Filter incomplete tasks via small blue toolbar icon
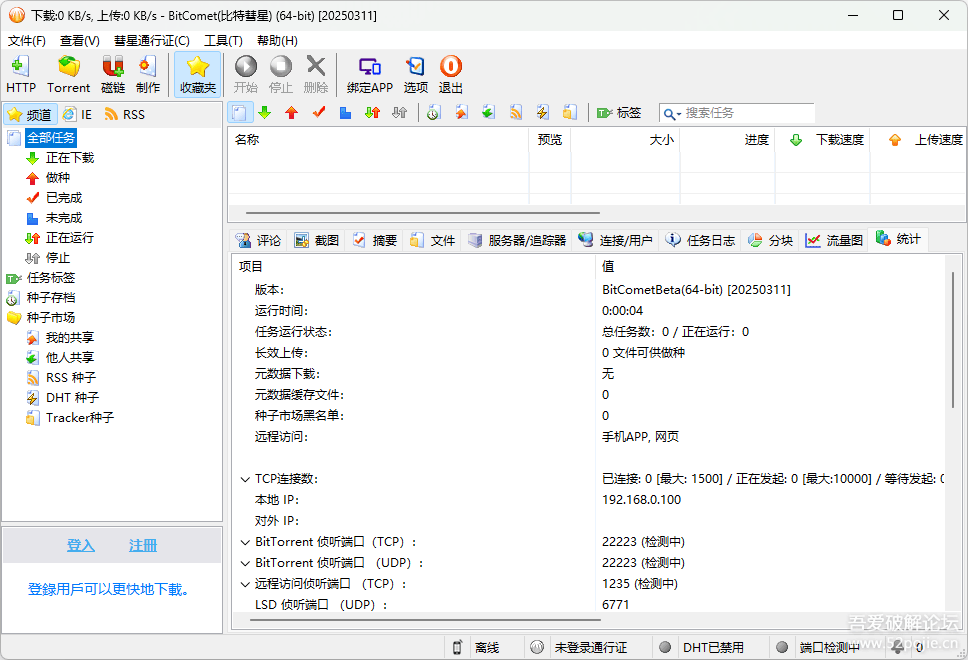 point(346,112)
